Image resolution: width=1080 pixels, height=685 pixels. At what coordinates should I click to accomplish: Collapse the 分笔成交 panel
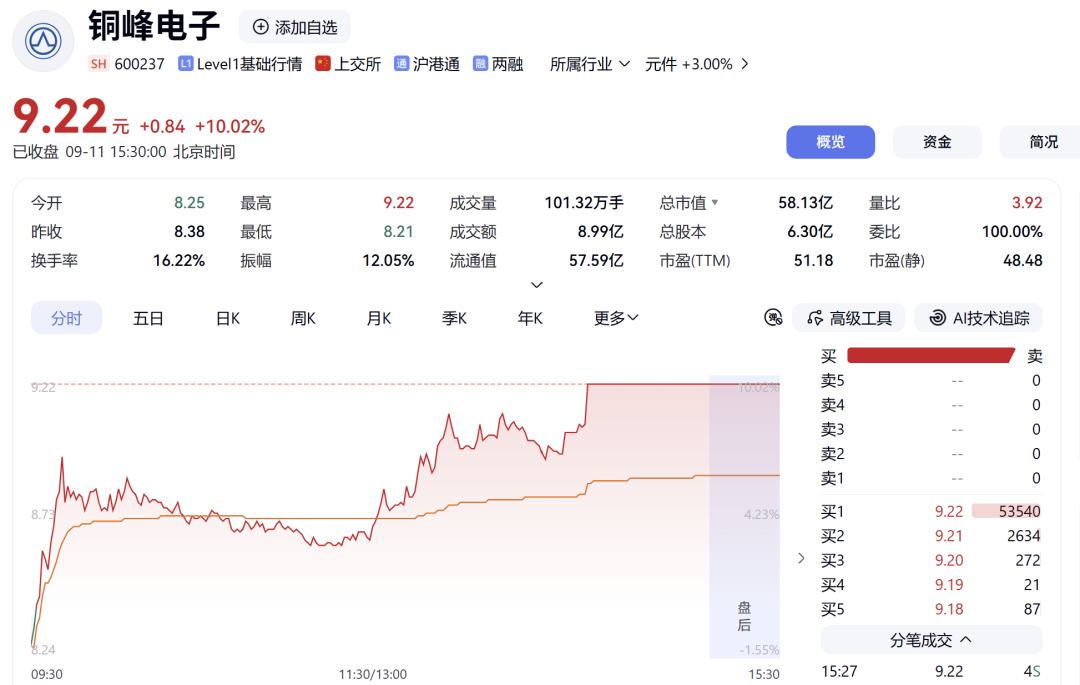(931, 640)
